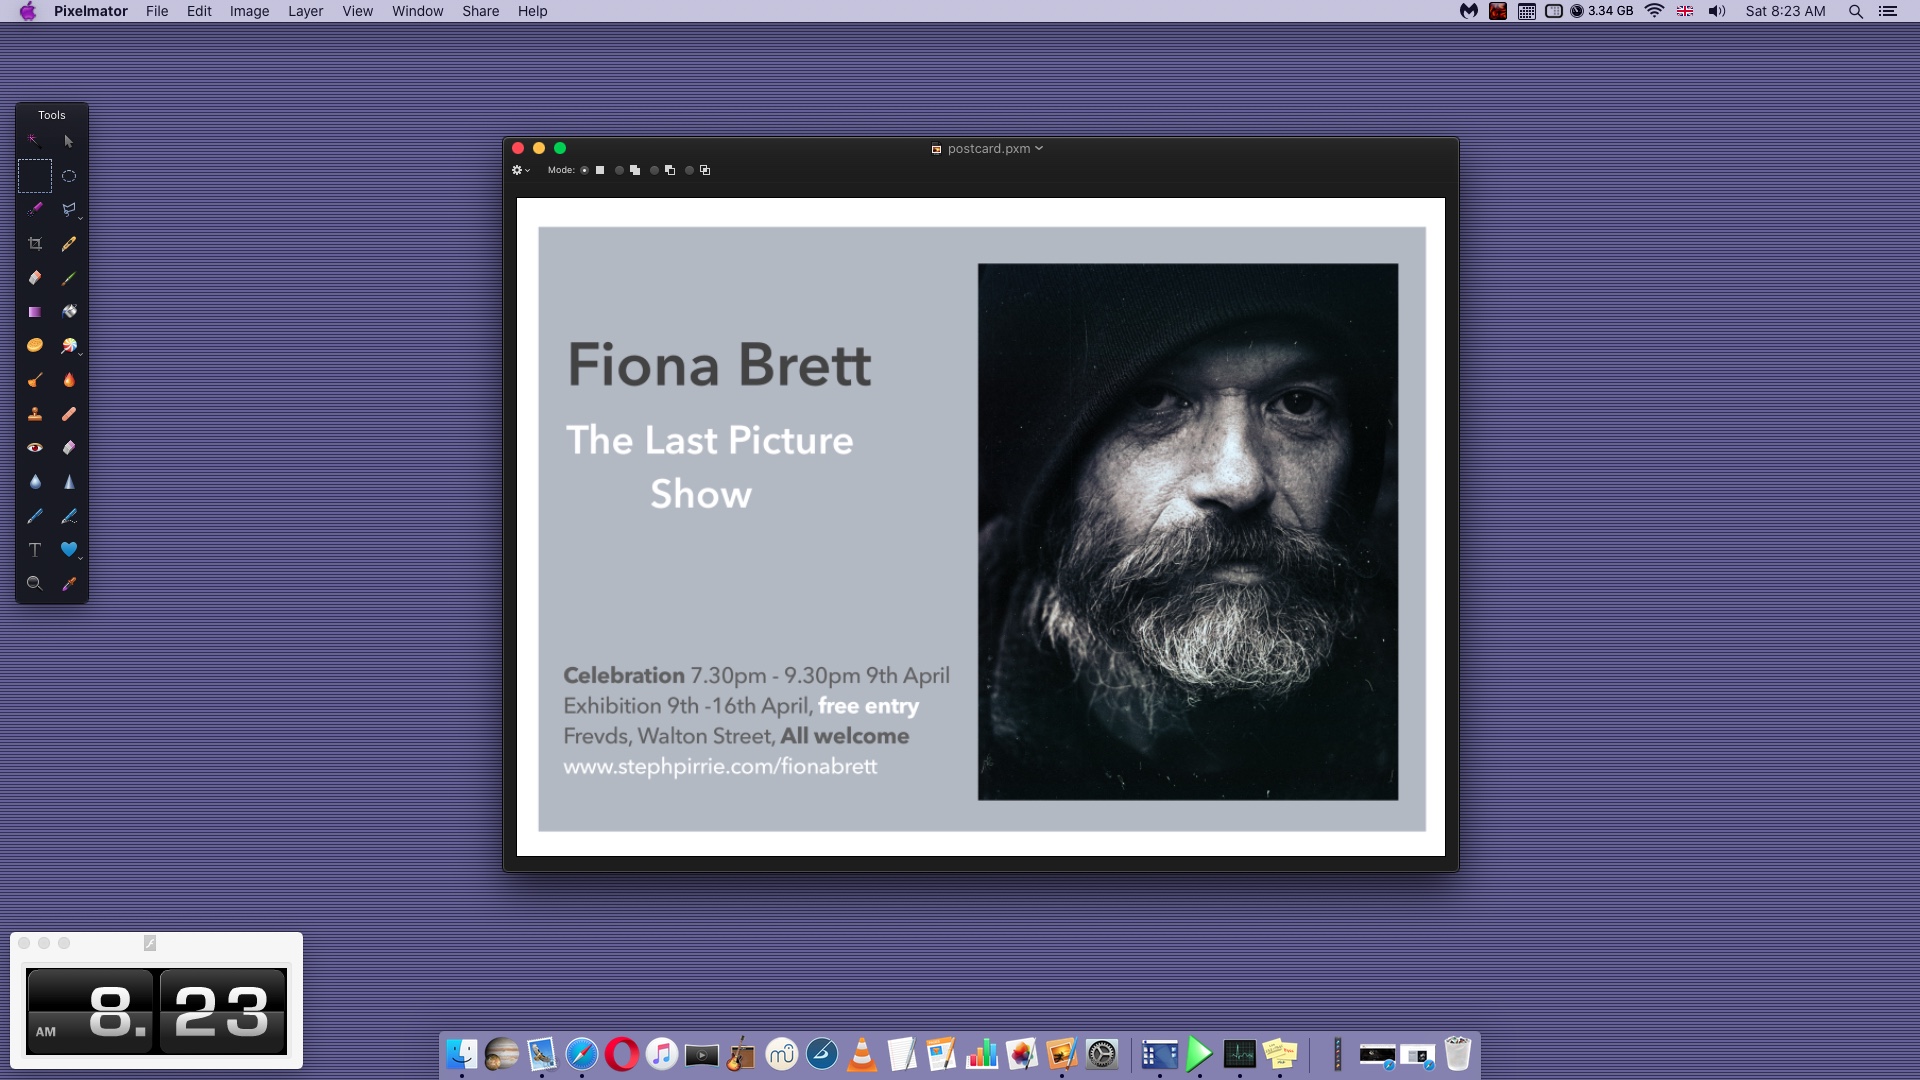
Task: Activate the Clone Stamp tool
Action: click(x=35, y=414)
